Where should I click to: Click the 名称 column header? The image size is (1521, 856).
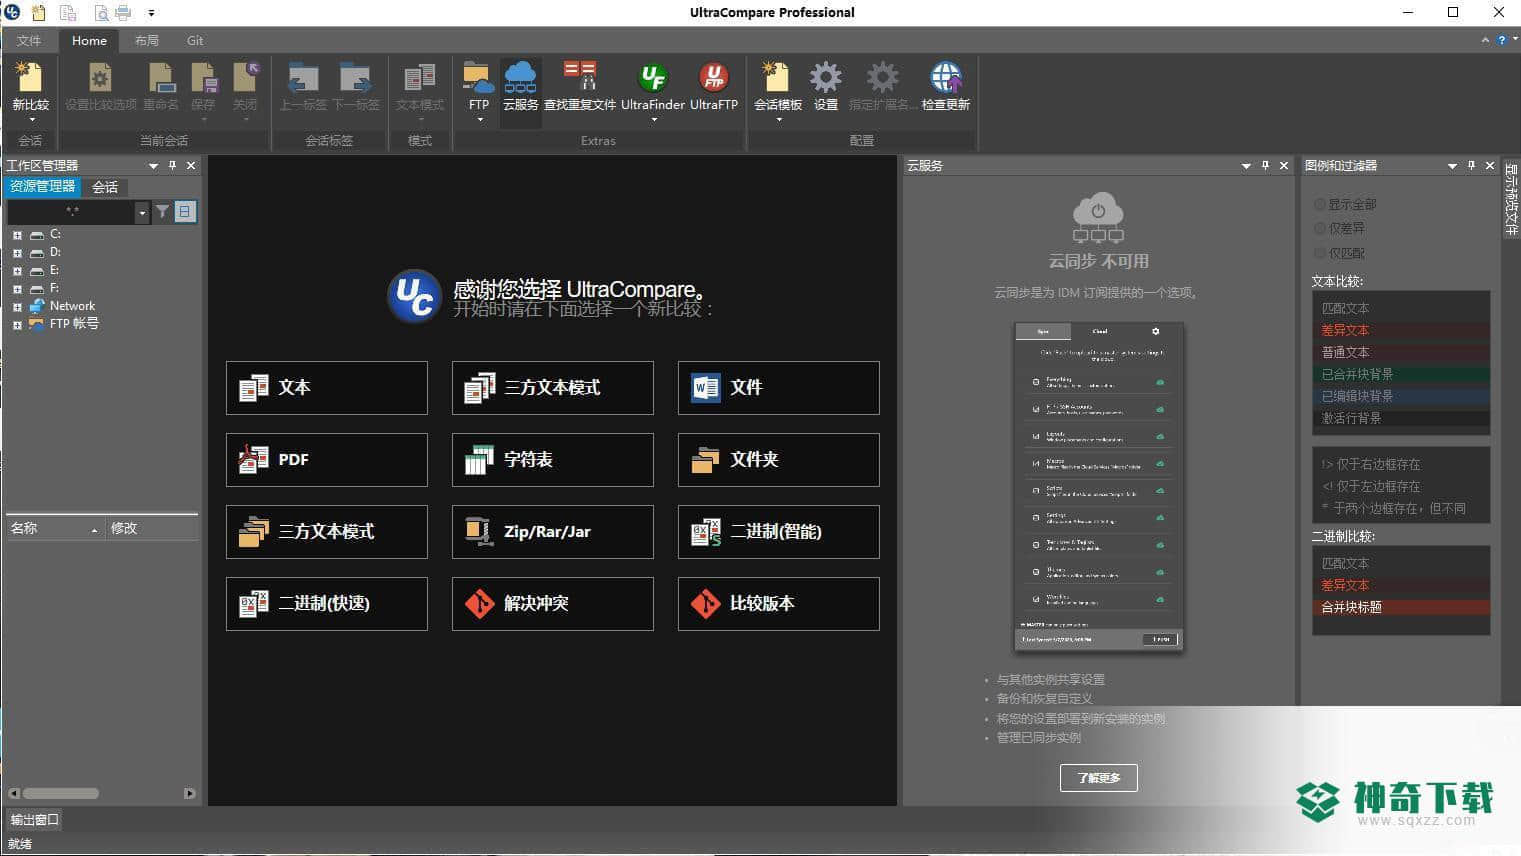click(x=54, y=528)
